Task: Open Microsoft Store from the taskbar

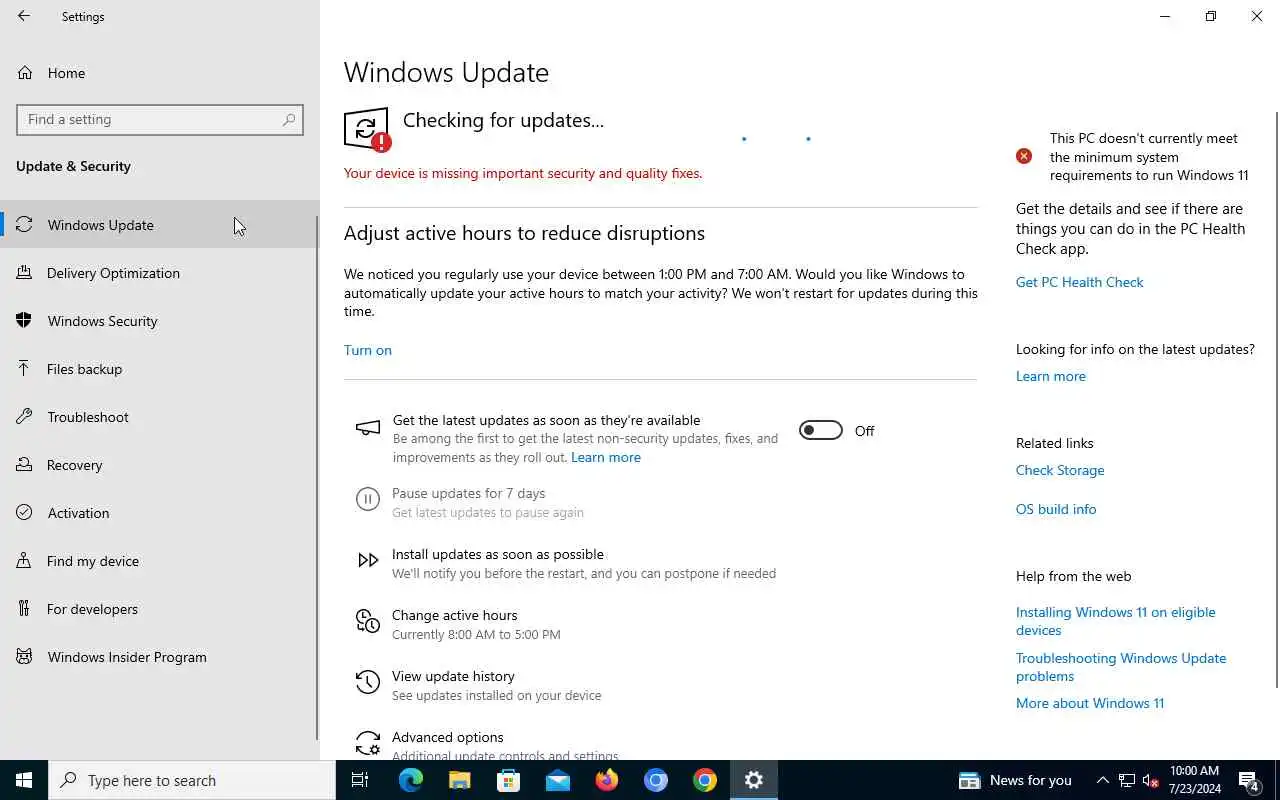Action: click(508, 780)
